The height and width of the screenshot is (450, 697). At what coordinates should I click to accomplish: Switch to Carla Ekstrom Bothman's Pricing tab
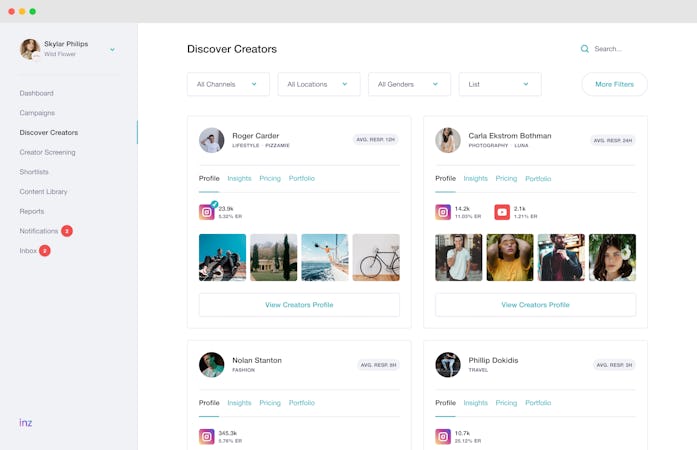[x=506, y=178]
